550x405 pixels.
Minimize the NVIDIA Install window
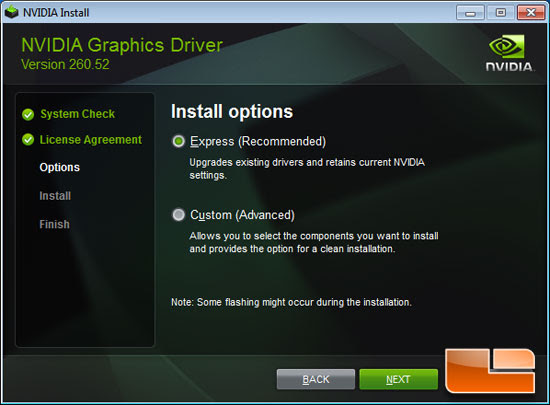coord(470,13)
